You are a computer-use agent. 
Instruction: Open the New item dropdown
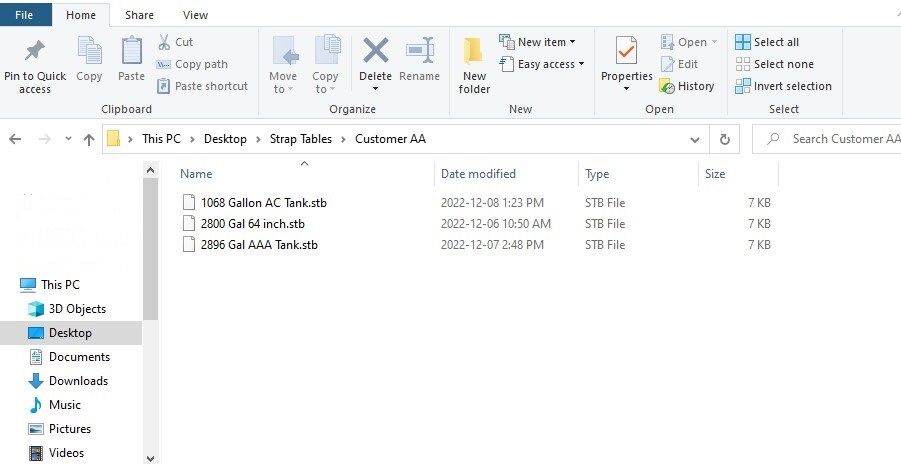(538, 42)
